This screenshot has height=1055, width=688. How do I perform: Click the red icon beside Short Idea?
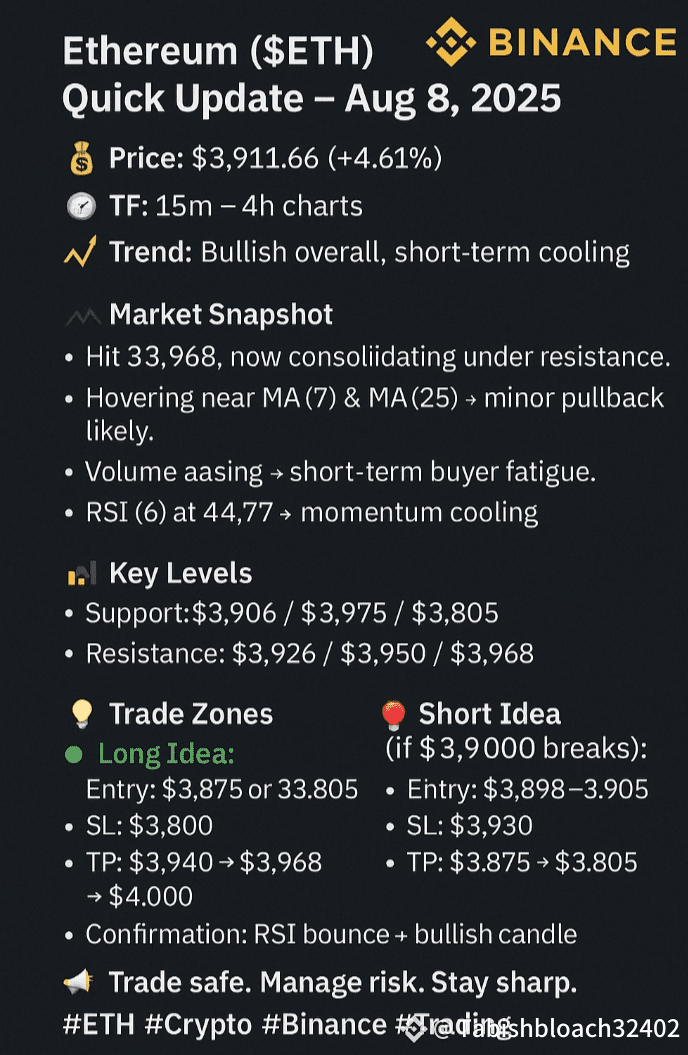pos(393,714)
